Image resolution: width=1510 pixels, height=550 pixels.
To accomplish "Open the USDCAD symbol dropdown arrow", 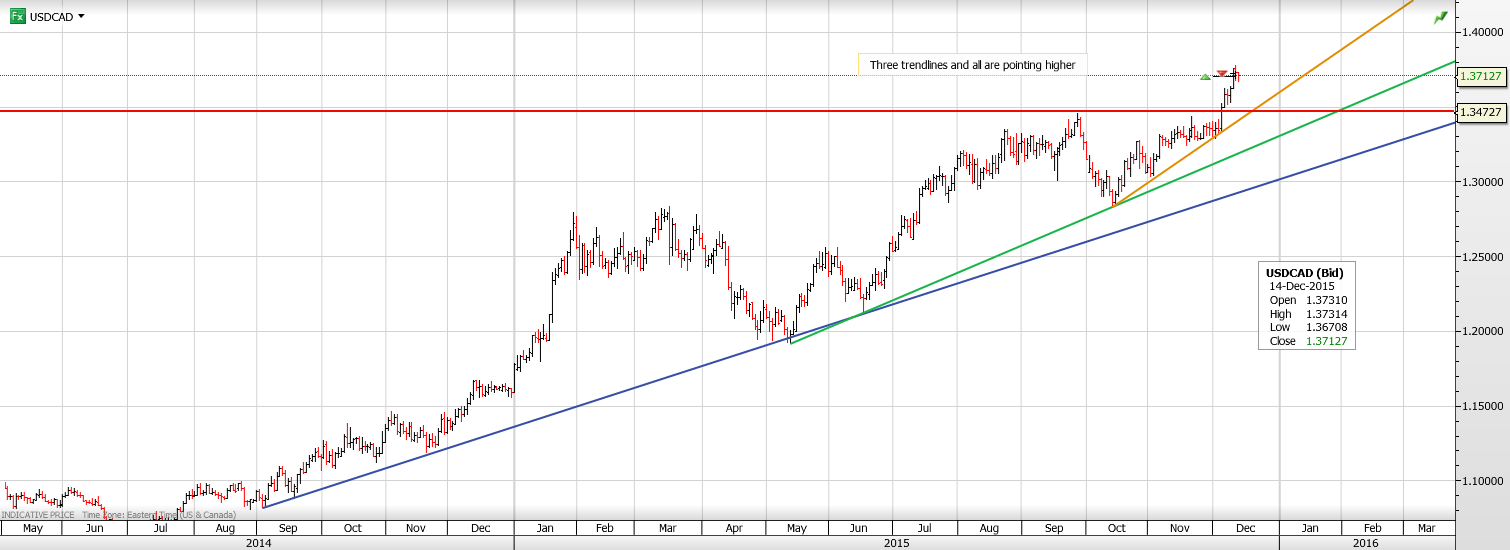I will tap(81, 16).
